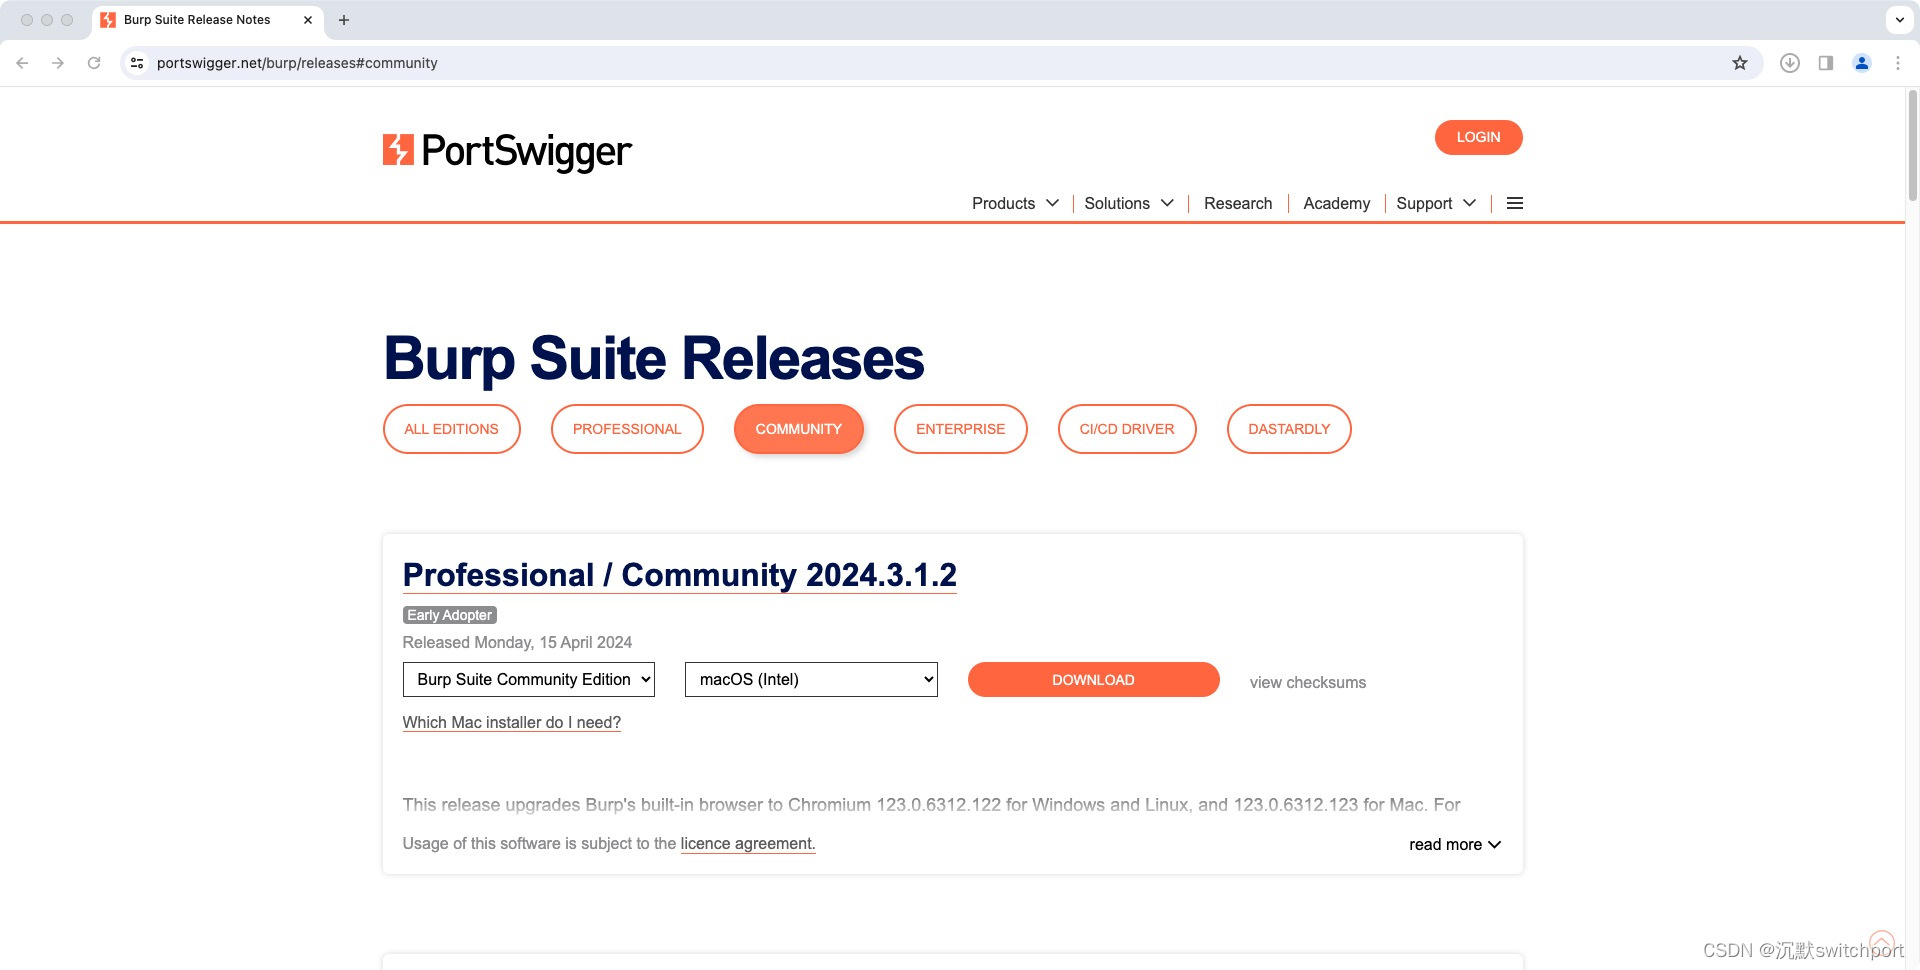Click the LOGIN button

(x=1478, y=137)
